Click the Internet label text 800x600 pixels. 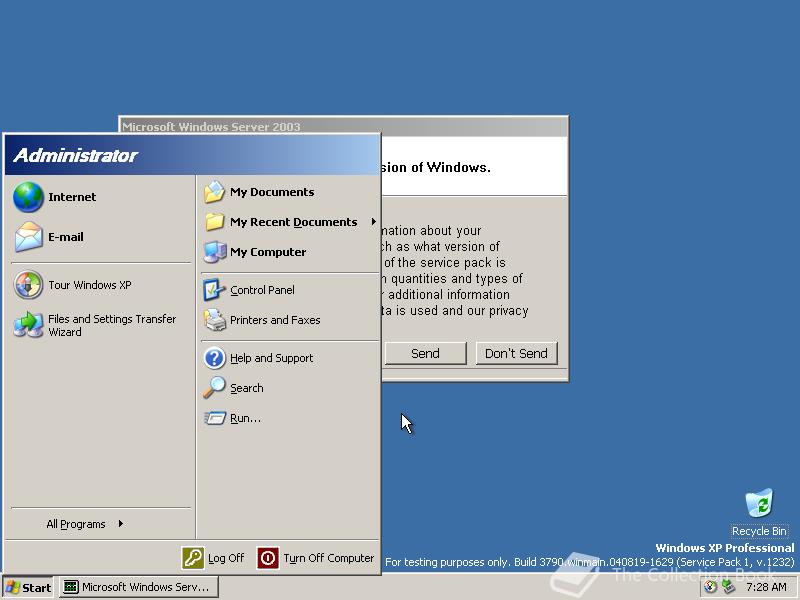(x=72, y=197)
